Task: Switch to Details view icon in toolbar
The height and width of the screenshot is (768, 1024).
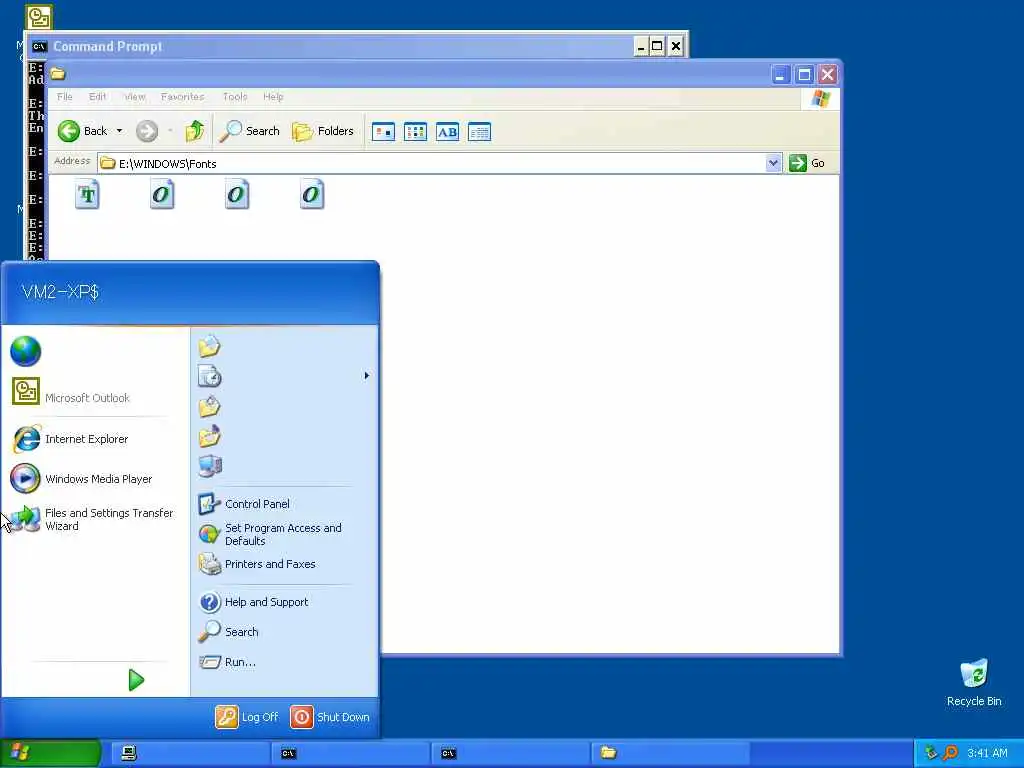Action: click(x=479, y=132)
